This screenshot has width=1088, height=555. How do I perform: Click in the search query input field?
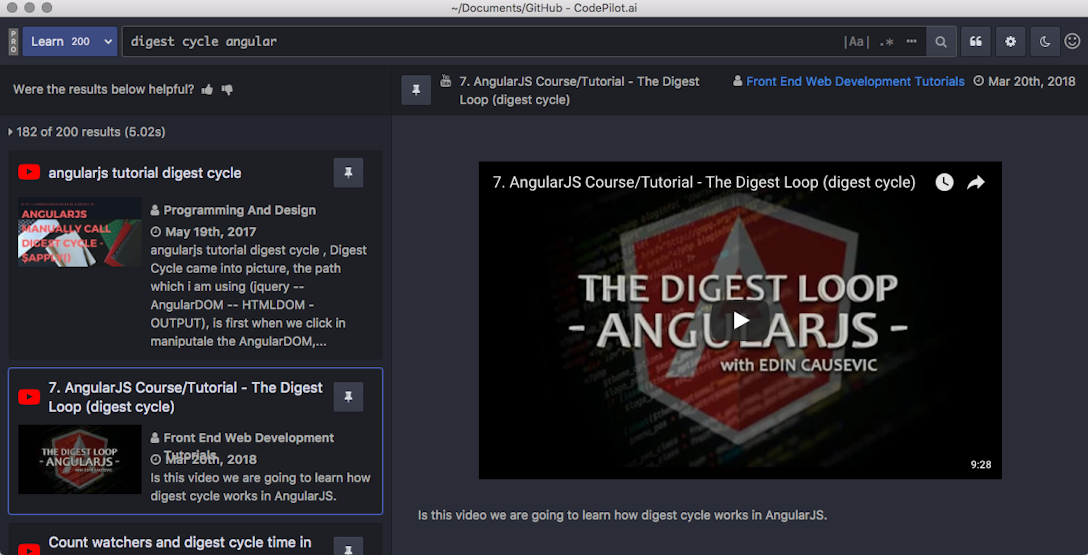point(480,42)
